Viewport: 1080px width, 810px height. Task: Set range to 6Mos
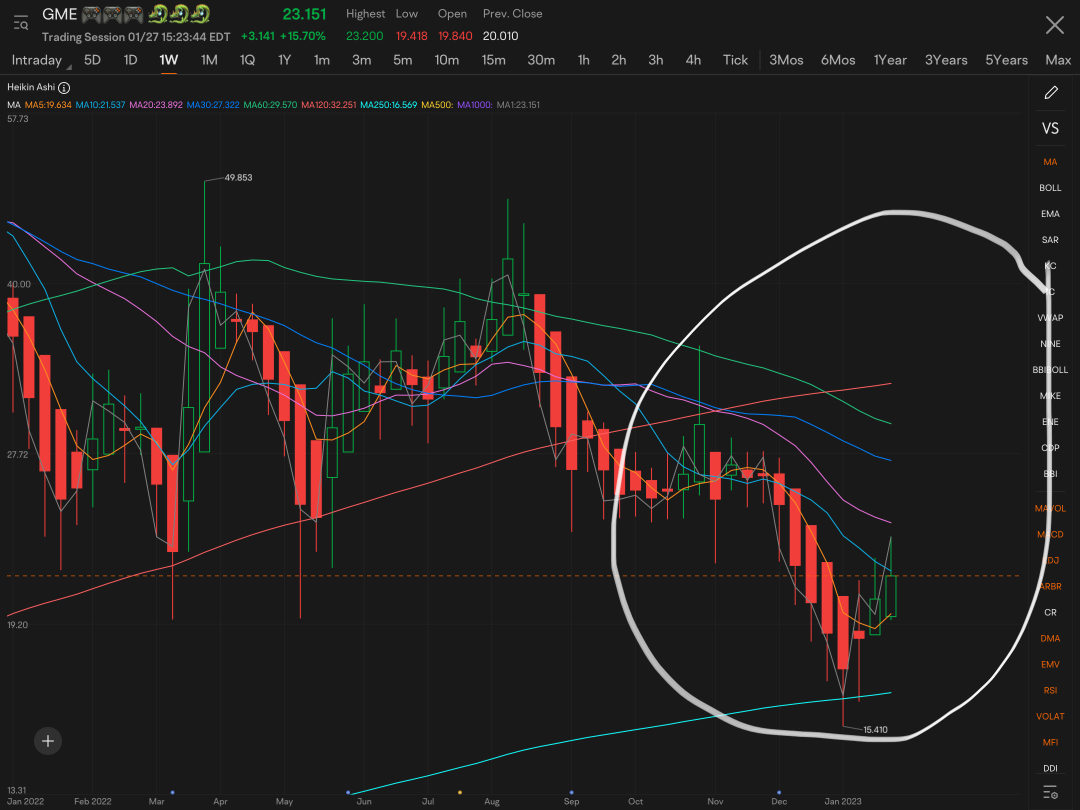tap(838, 60)
